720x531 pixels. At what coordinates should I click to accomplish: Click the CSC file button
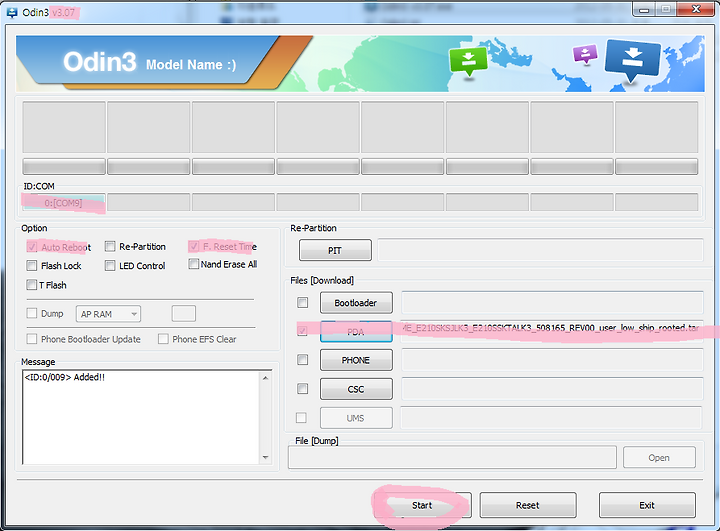tap(356, 389)
